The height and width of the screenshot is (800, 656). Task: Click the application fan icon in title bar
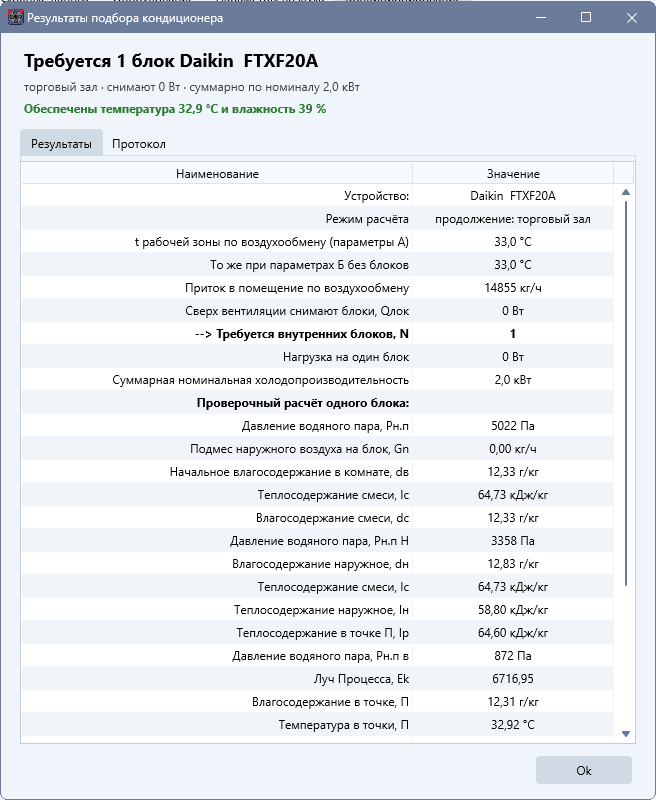point(15,17)
